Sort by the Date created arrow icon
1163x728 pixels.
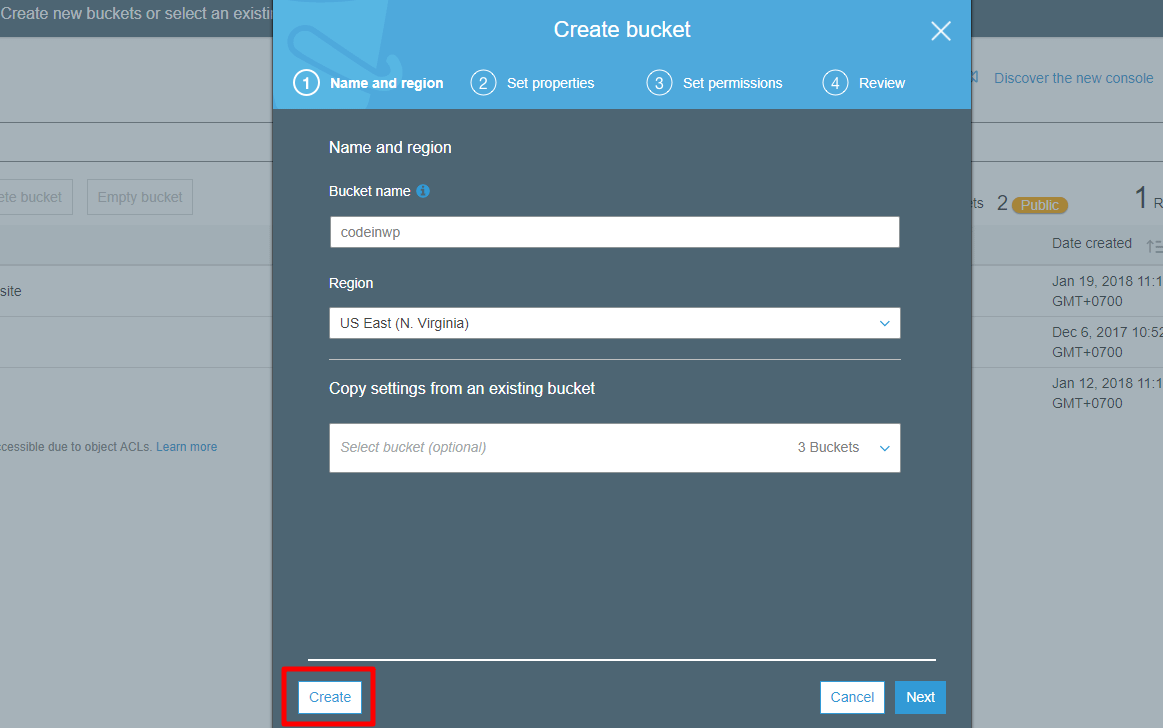point(1153,245)
